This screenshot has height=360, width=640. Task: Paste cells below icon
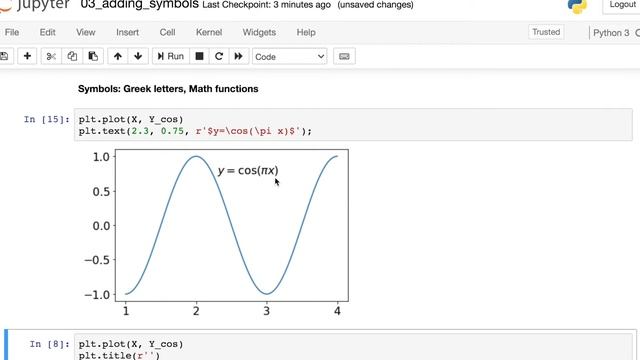tap(93, 56)
